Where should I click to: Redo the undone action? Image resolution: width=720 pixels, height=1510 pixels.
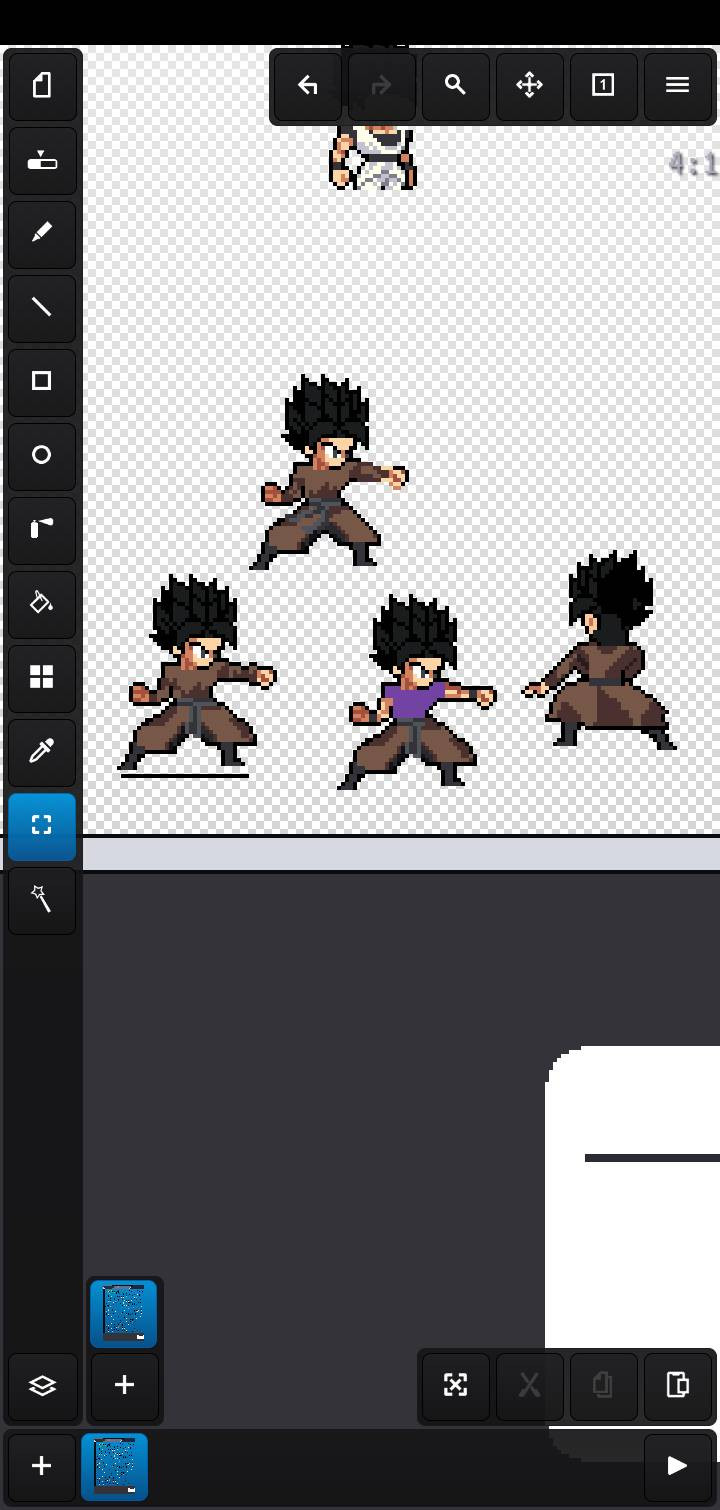click(382, 86)
